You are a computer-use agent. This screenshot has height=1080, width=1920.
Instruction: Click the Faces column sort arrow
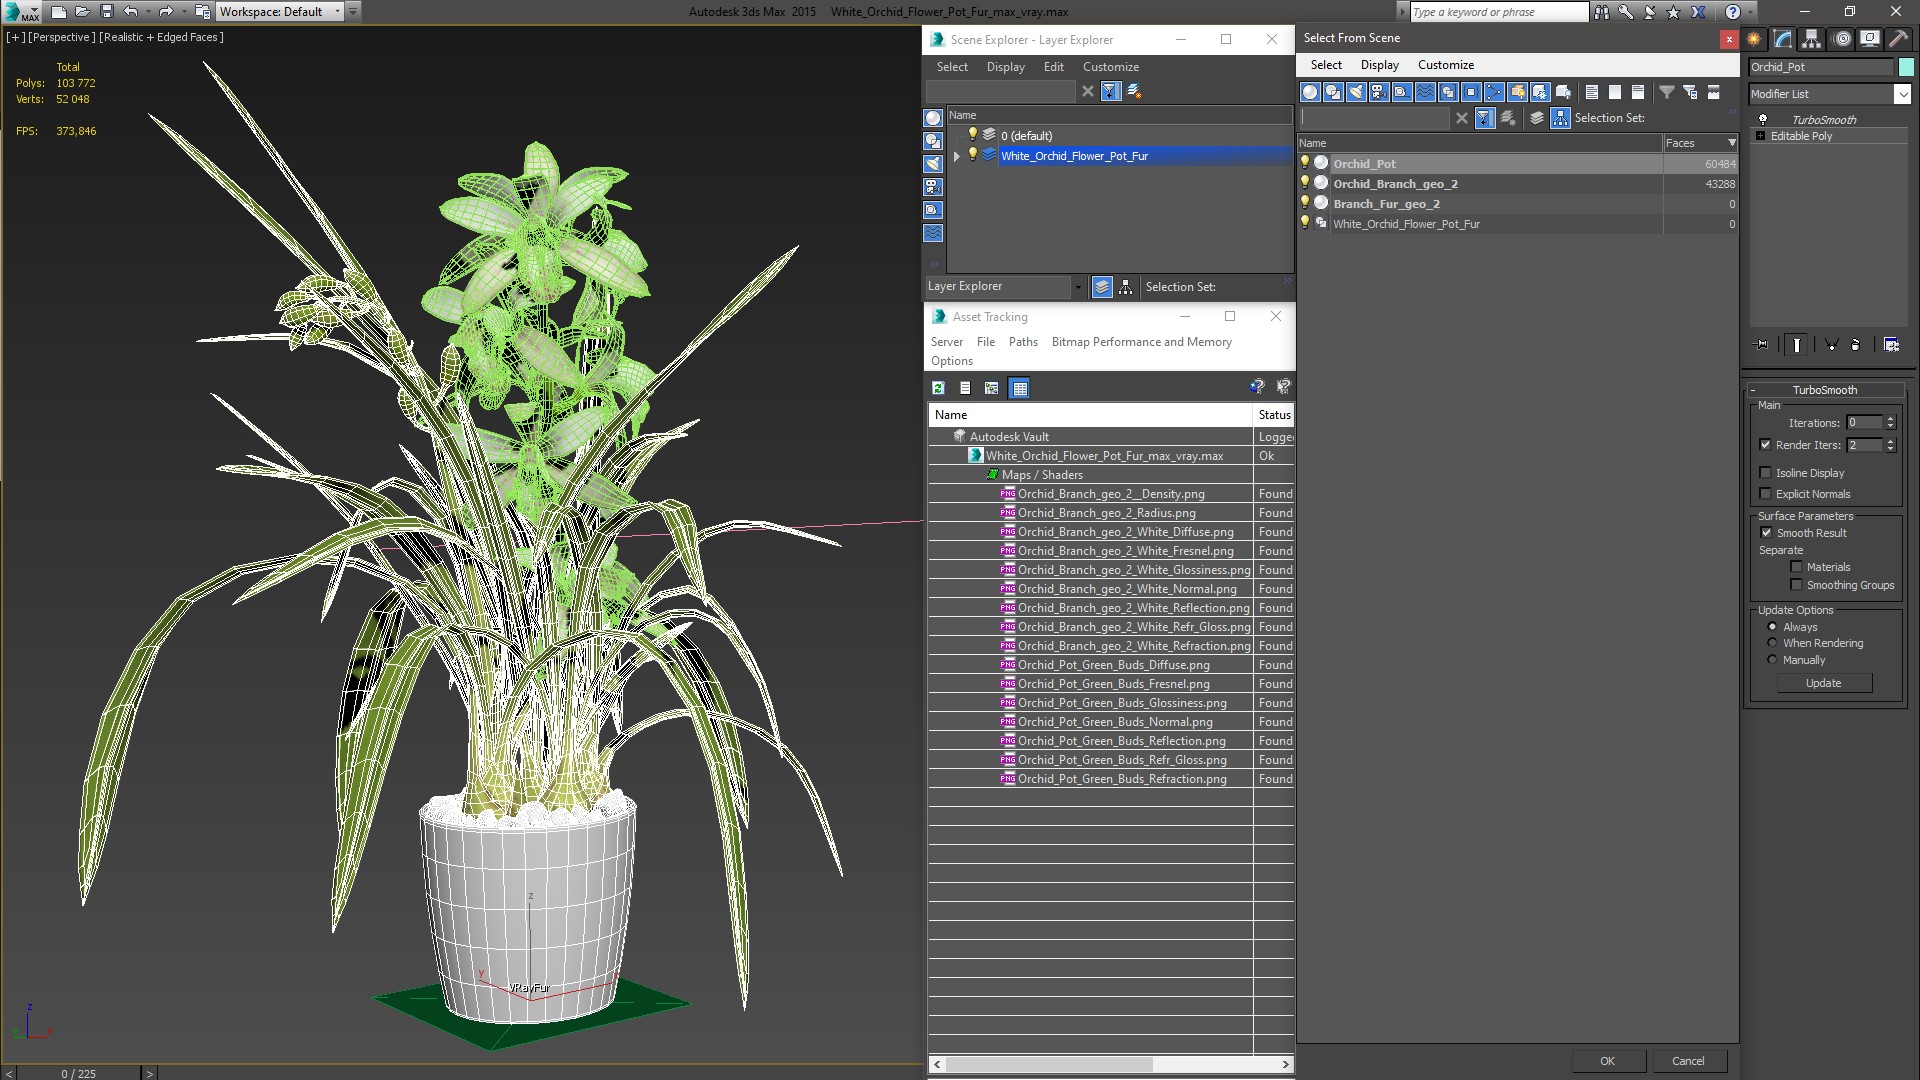tap(1732, 143)
